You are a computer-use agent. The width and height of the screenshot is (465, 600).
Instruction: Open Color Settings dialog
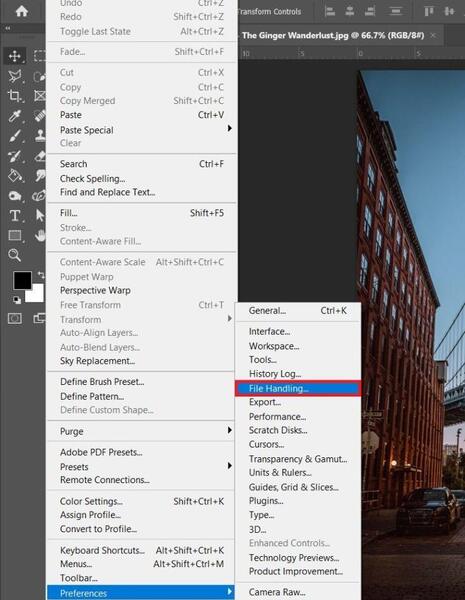click(x=142, y=501)
